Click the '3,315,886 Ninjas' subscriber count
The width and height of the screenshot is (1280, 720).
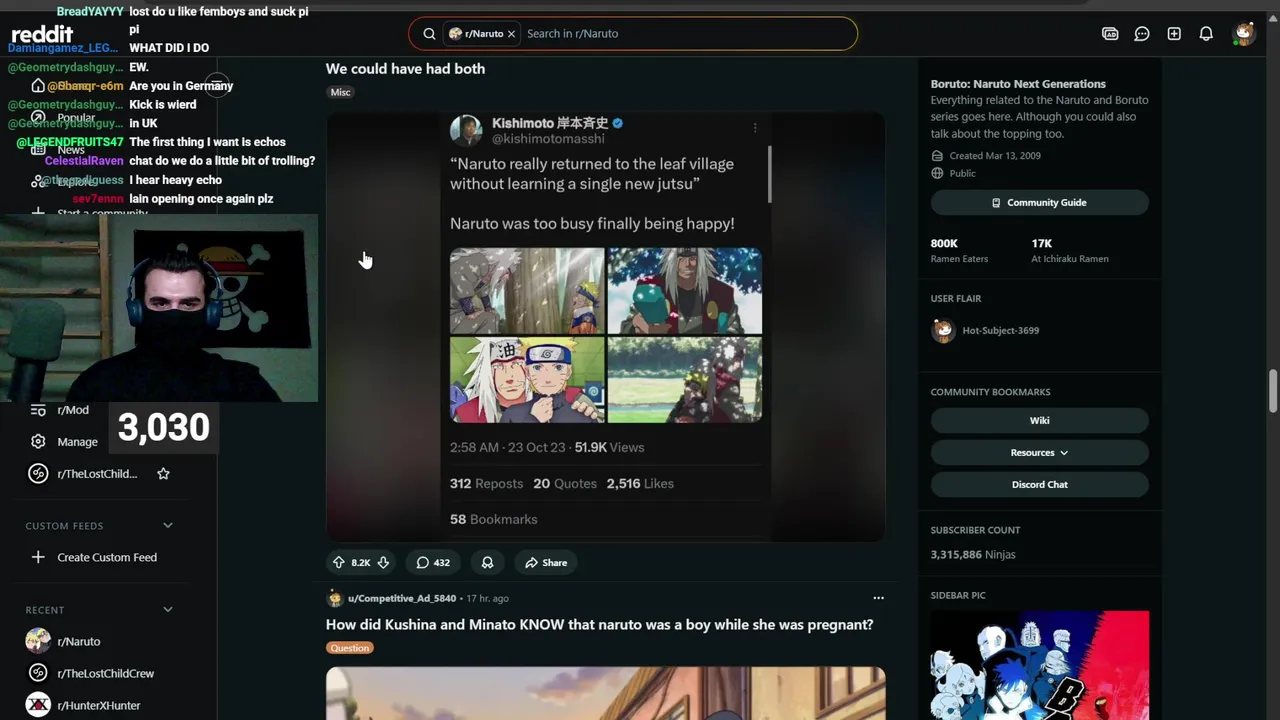coord(973,555)
